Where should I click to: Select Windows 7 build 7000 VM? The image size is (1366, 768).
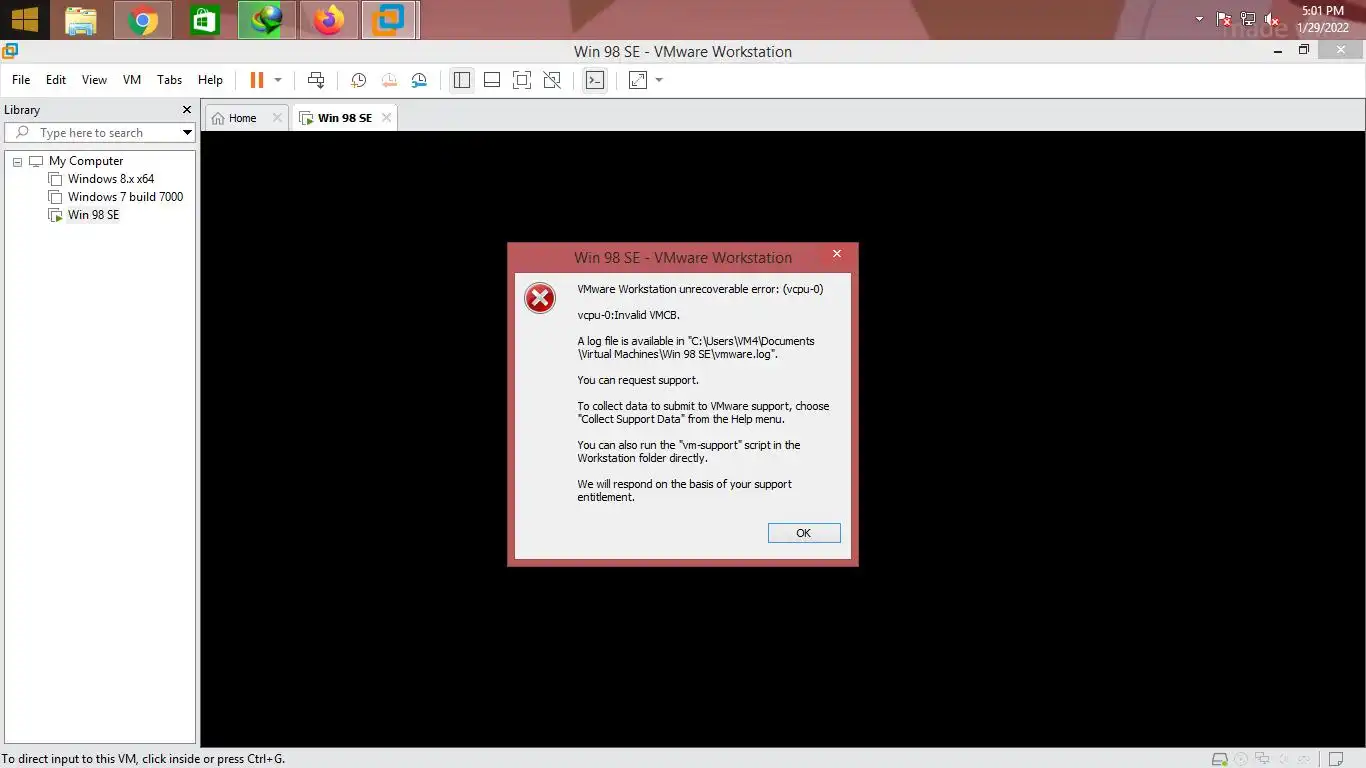125,197
